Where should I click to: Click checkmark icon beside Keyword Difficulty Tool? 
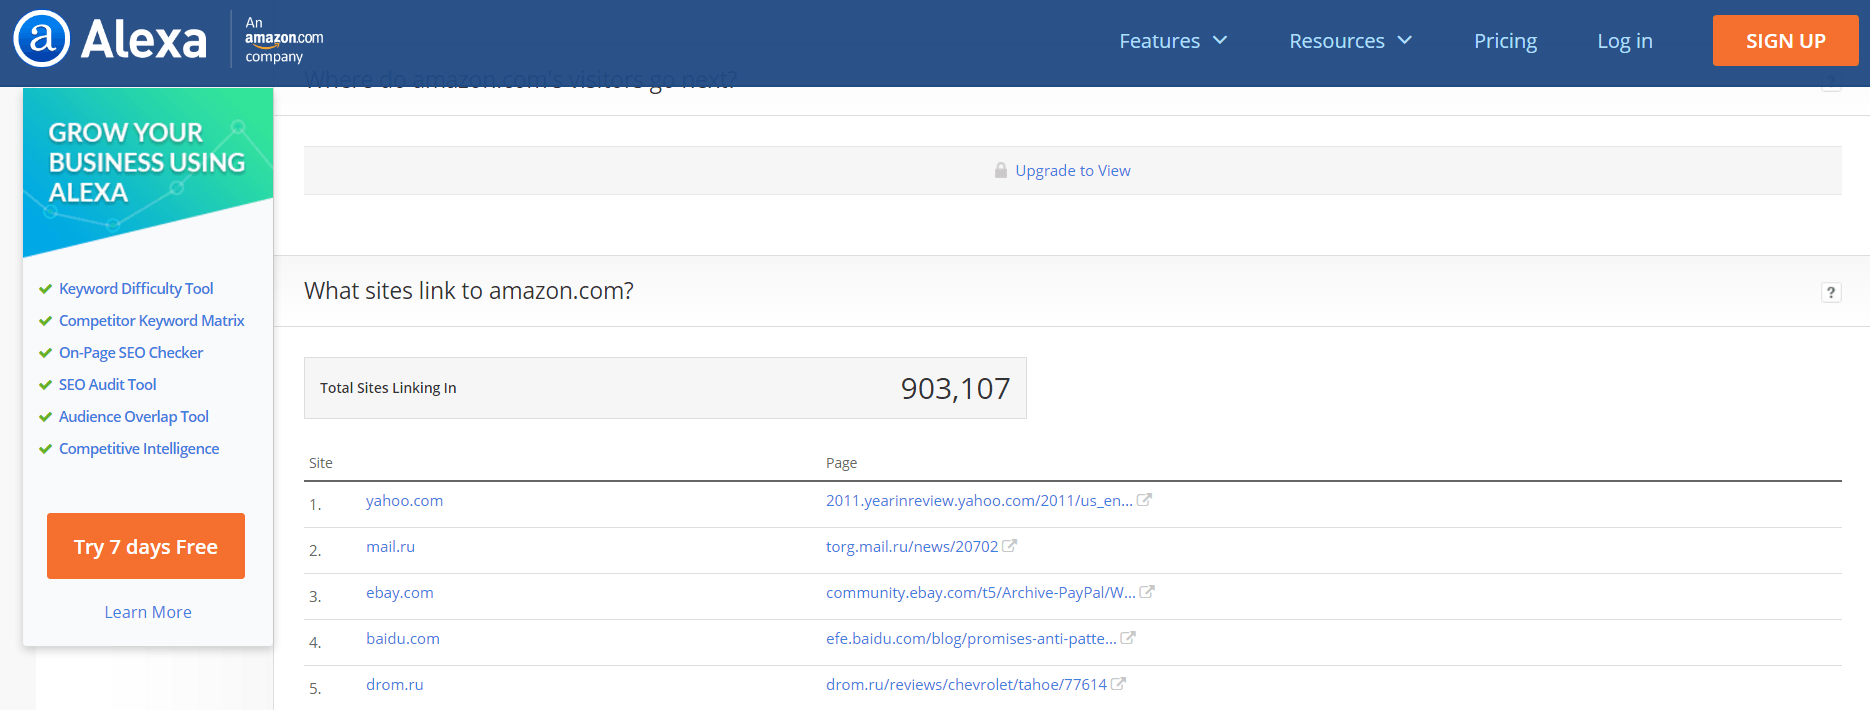[45, 289]
